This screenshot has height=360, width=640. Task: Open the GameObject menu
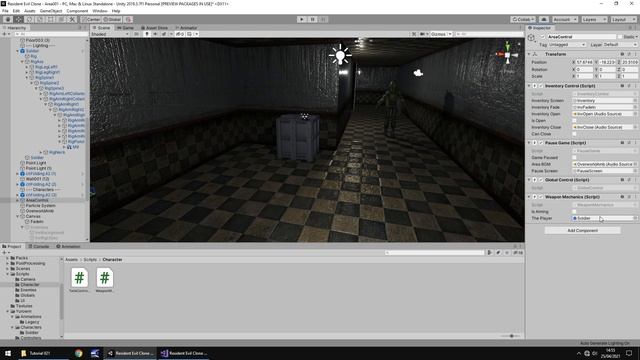(x=51, y=11)
